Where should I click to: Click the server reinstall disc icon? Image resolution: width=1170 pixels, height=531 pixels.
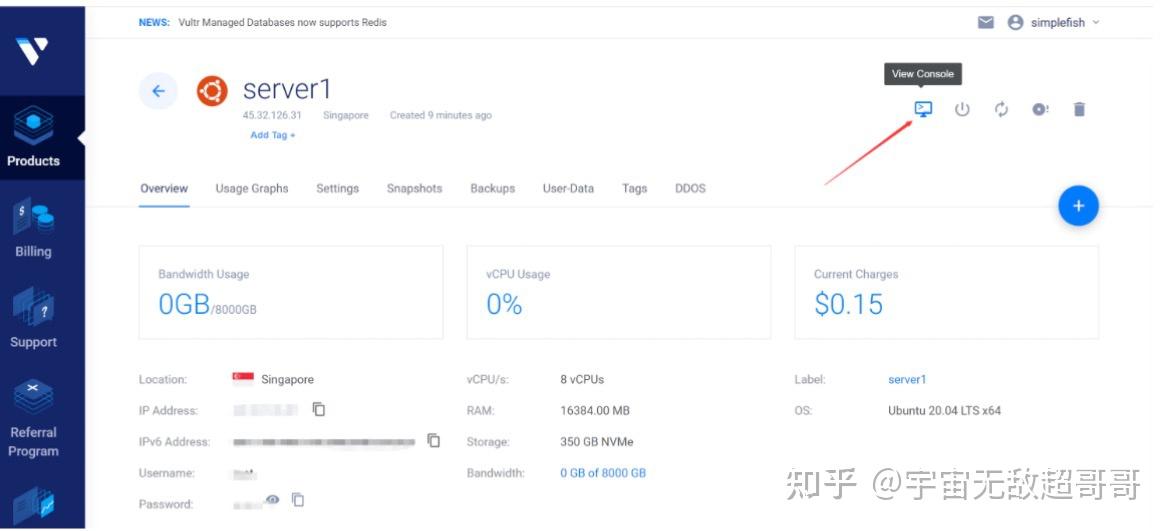click(1040, 110)
